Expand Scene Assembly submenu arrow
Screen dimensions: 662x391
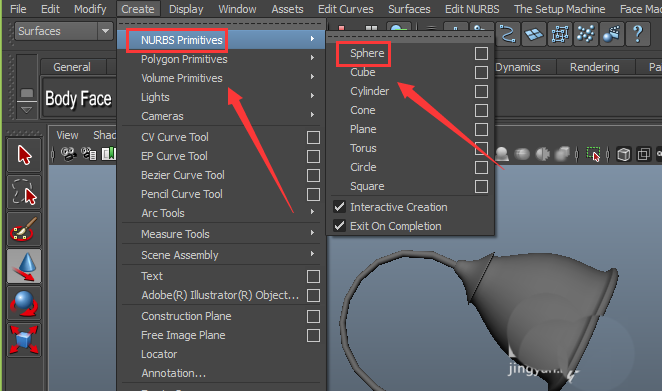pos(312,254)
